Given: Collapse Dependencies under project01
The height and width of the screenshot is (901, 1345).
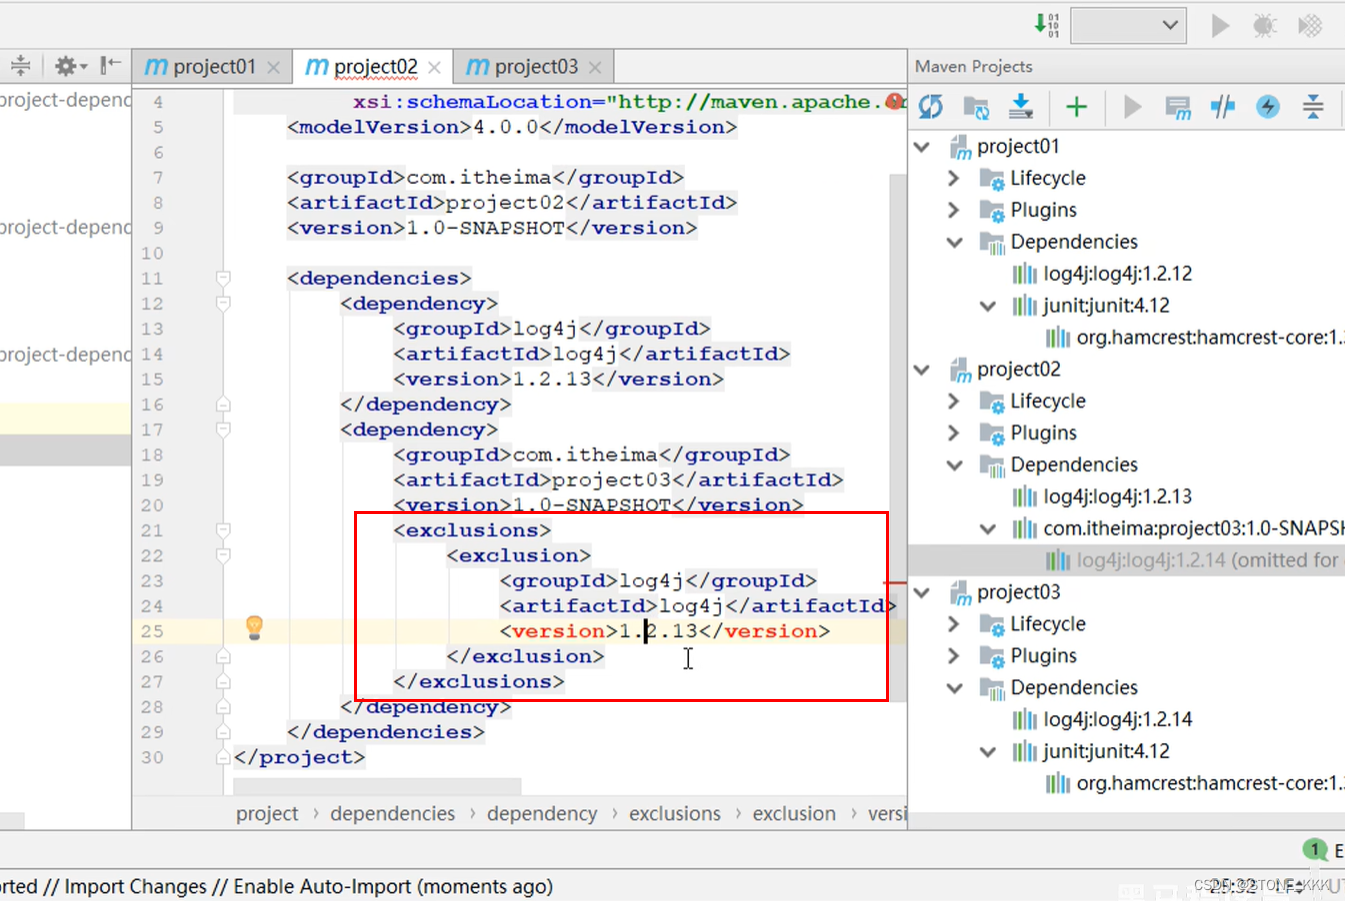Looking at the screenshot, I should [x=955, y=242].
